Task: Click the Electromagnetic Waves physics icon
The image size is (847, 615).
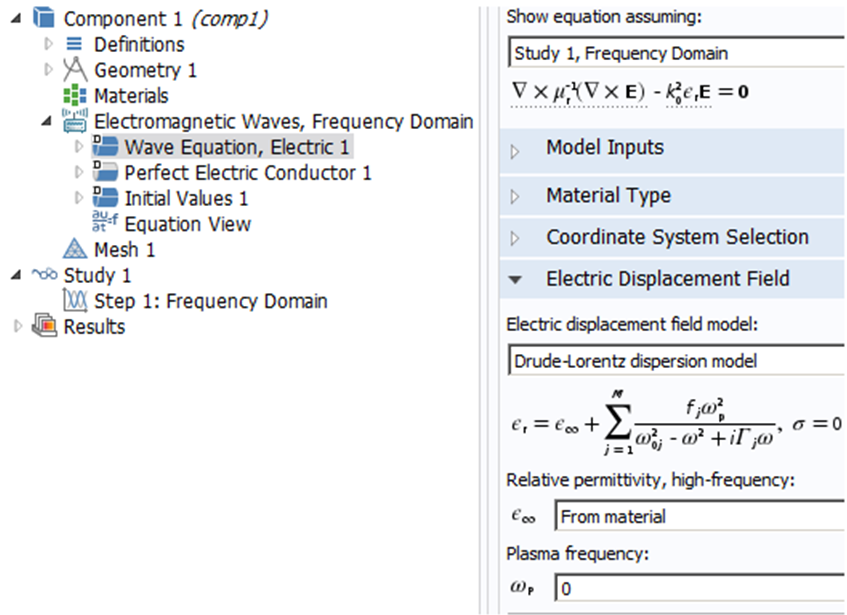Action: pyautogui.click(x=75, y=121)
